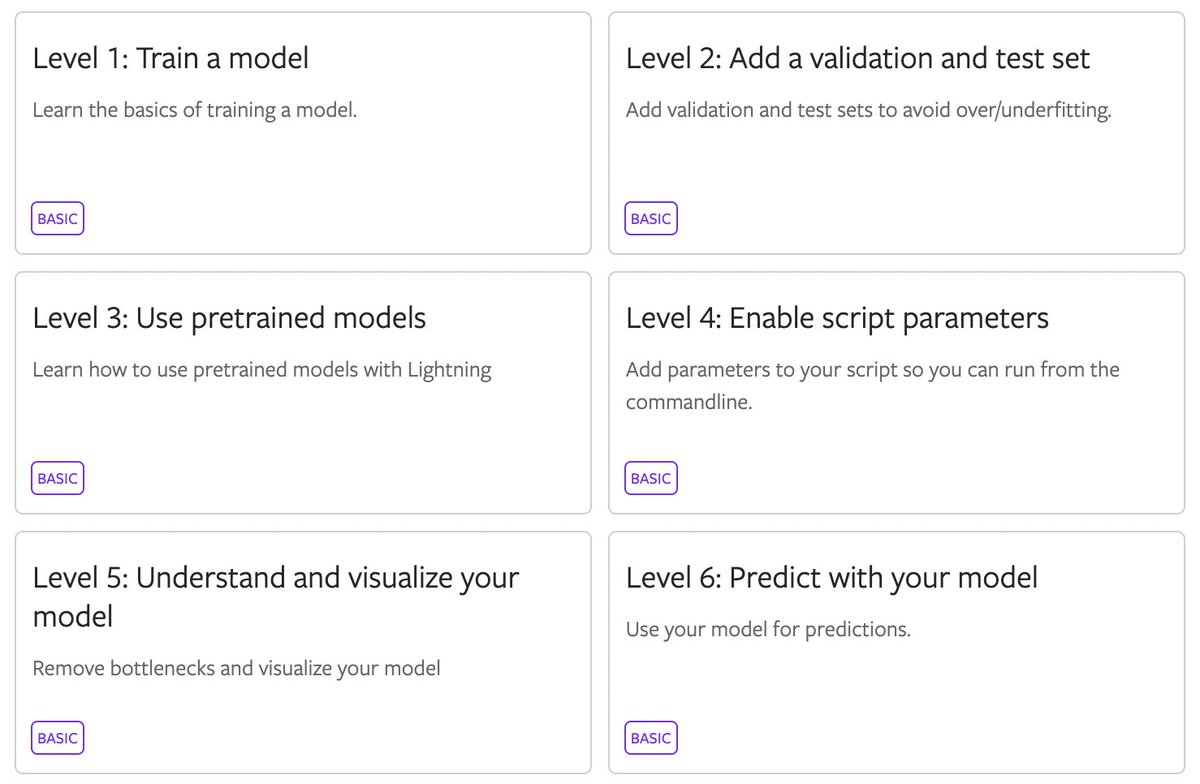Select "Learn how to use pretrained models with Lightning"
This screenshot has width=1200, height=784.
(262, 370)
